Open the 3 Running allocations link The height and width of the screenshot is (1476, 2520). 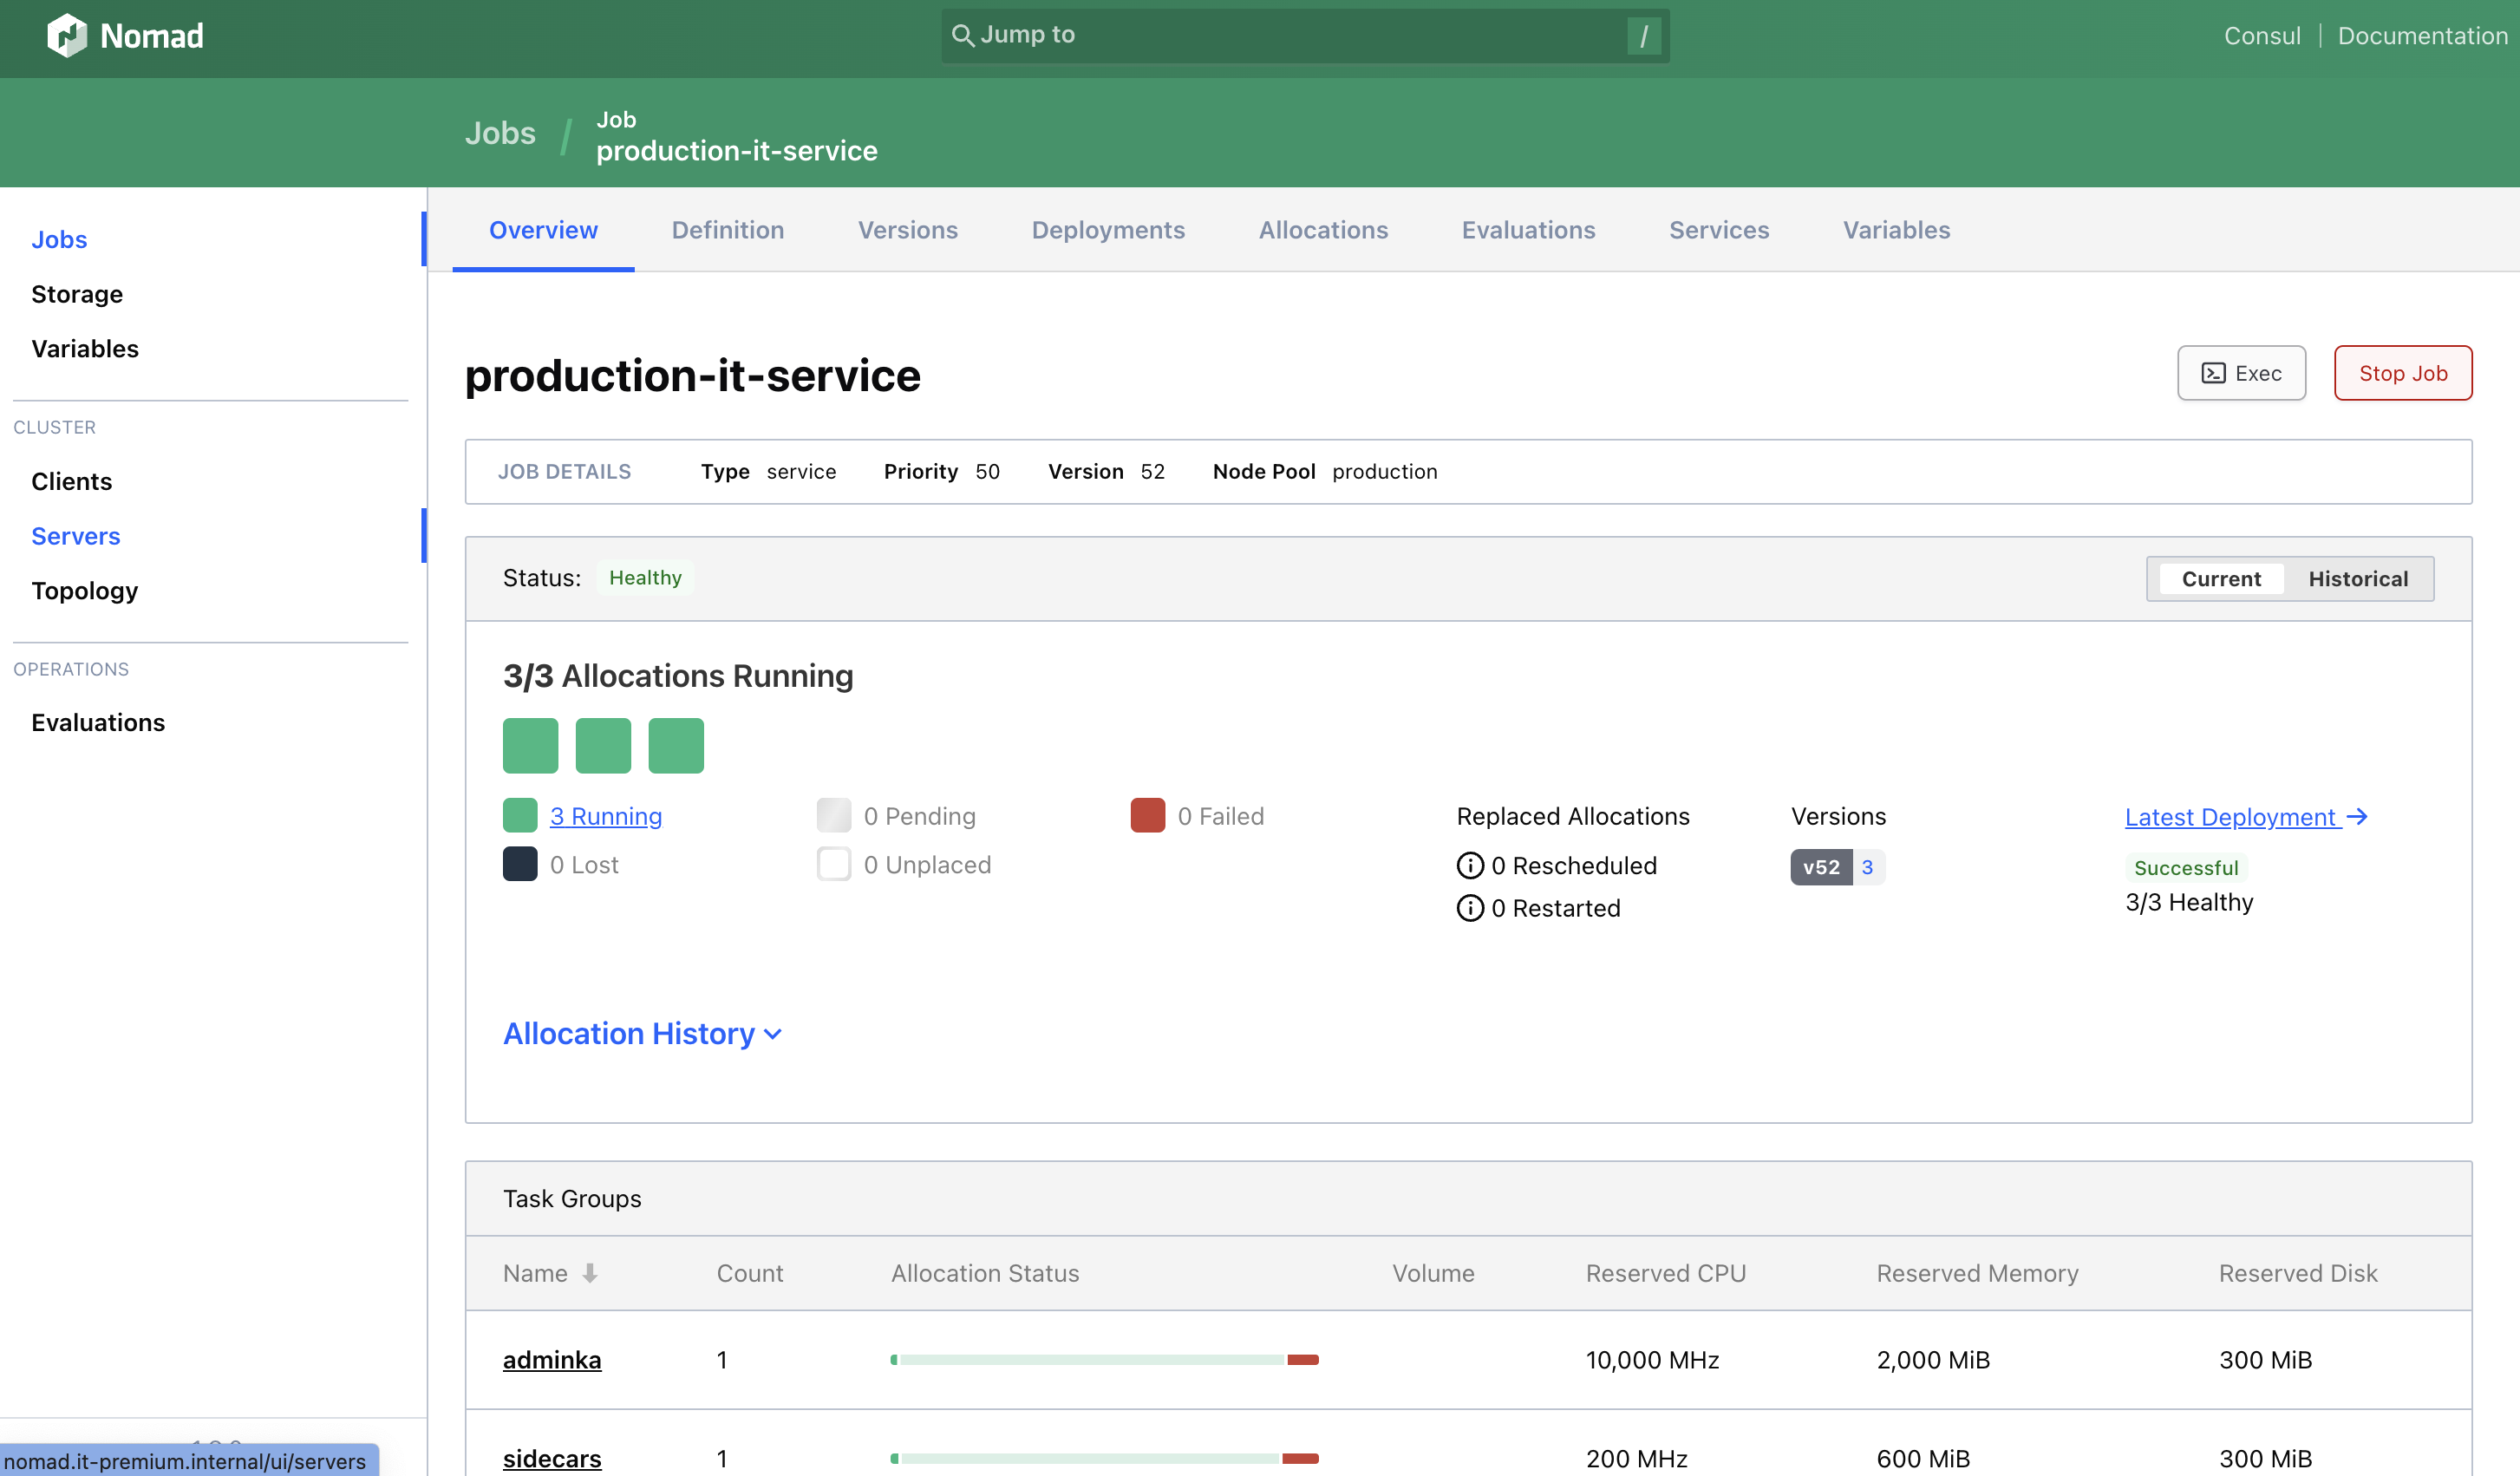(605, 816)
